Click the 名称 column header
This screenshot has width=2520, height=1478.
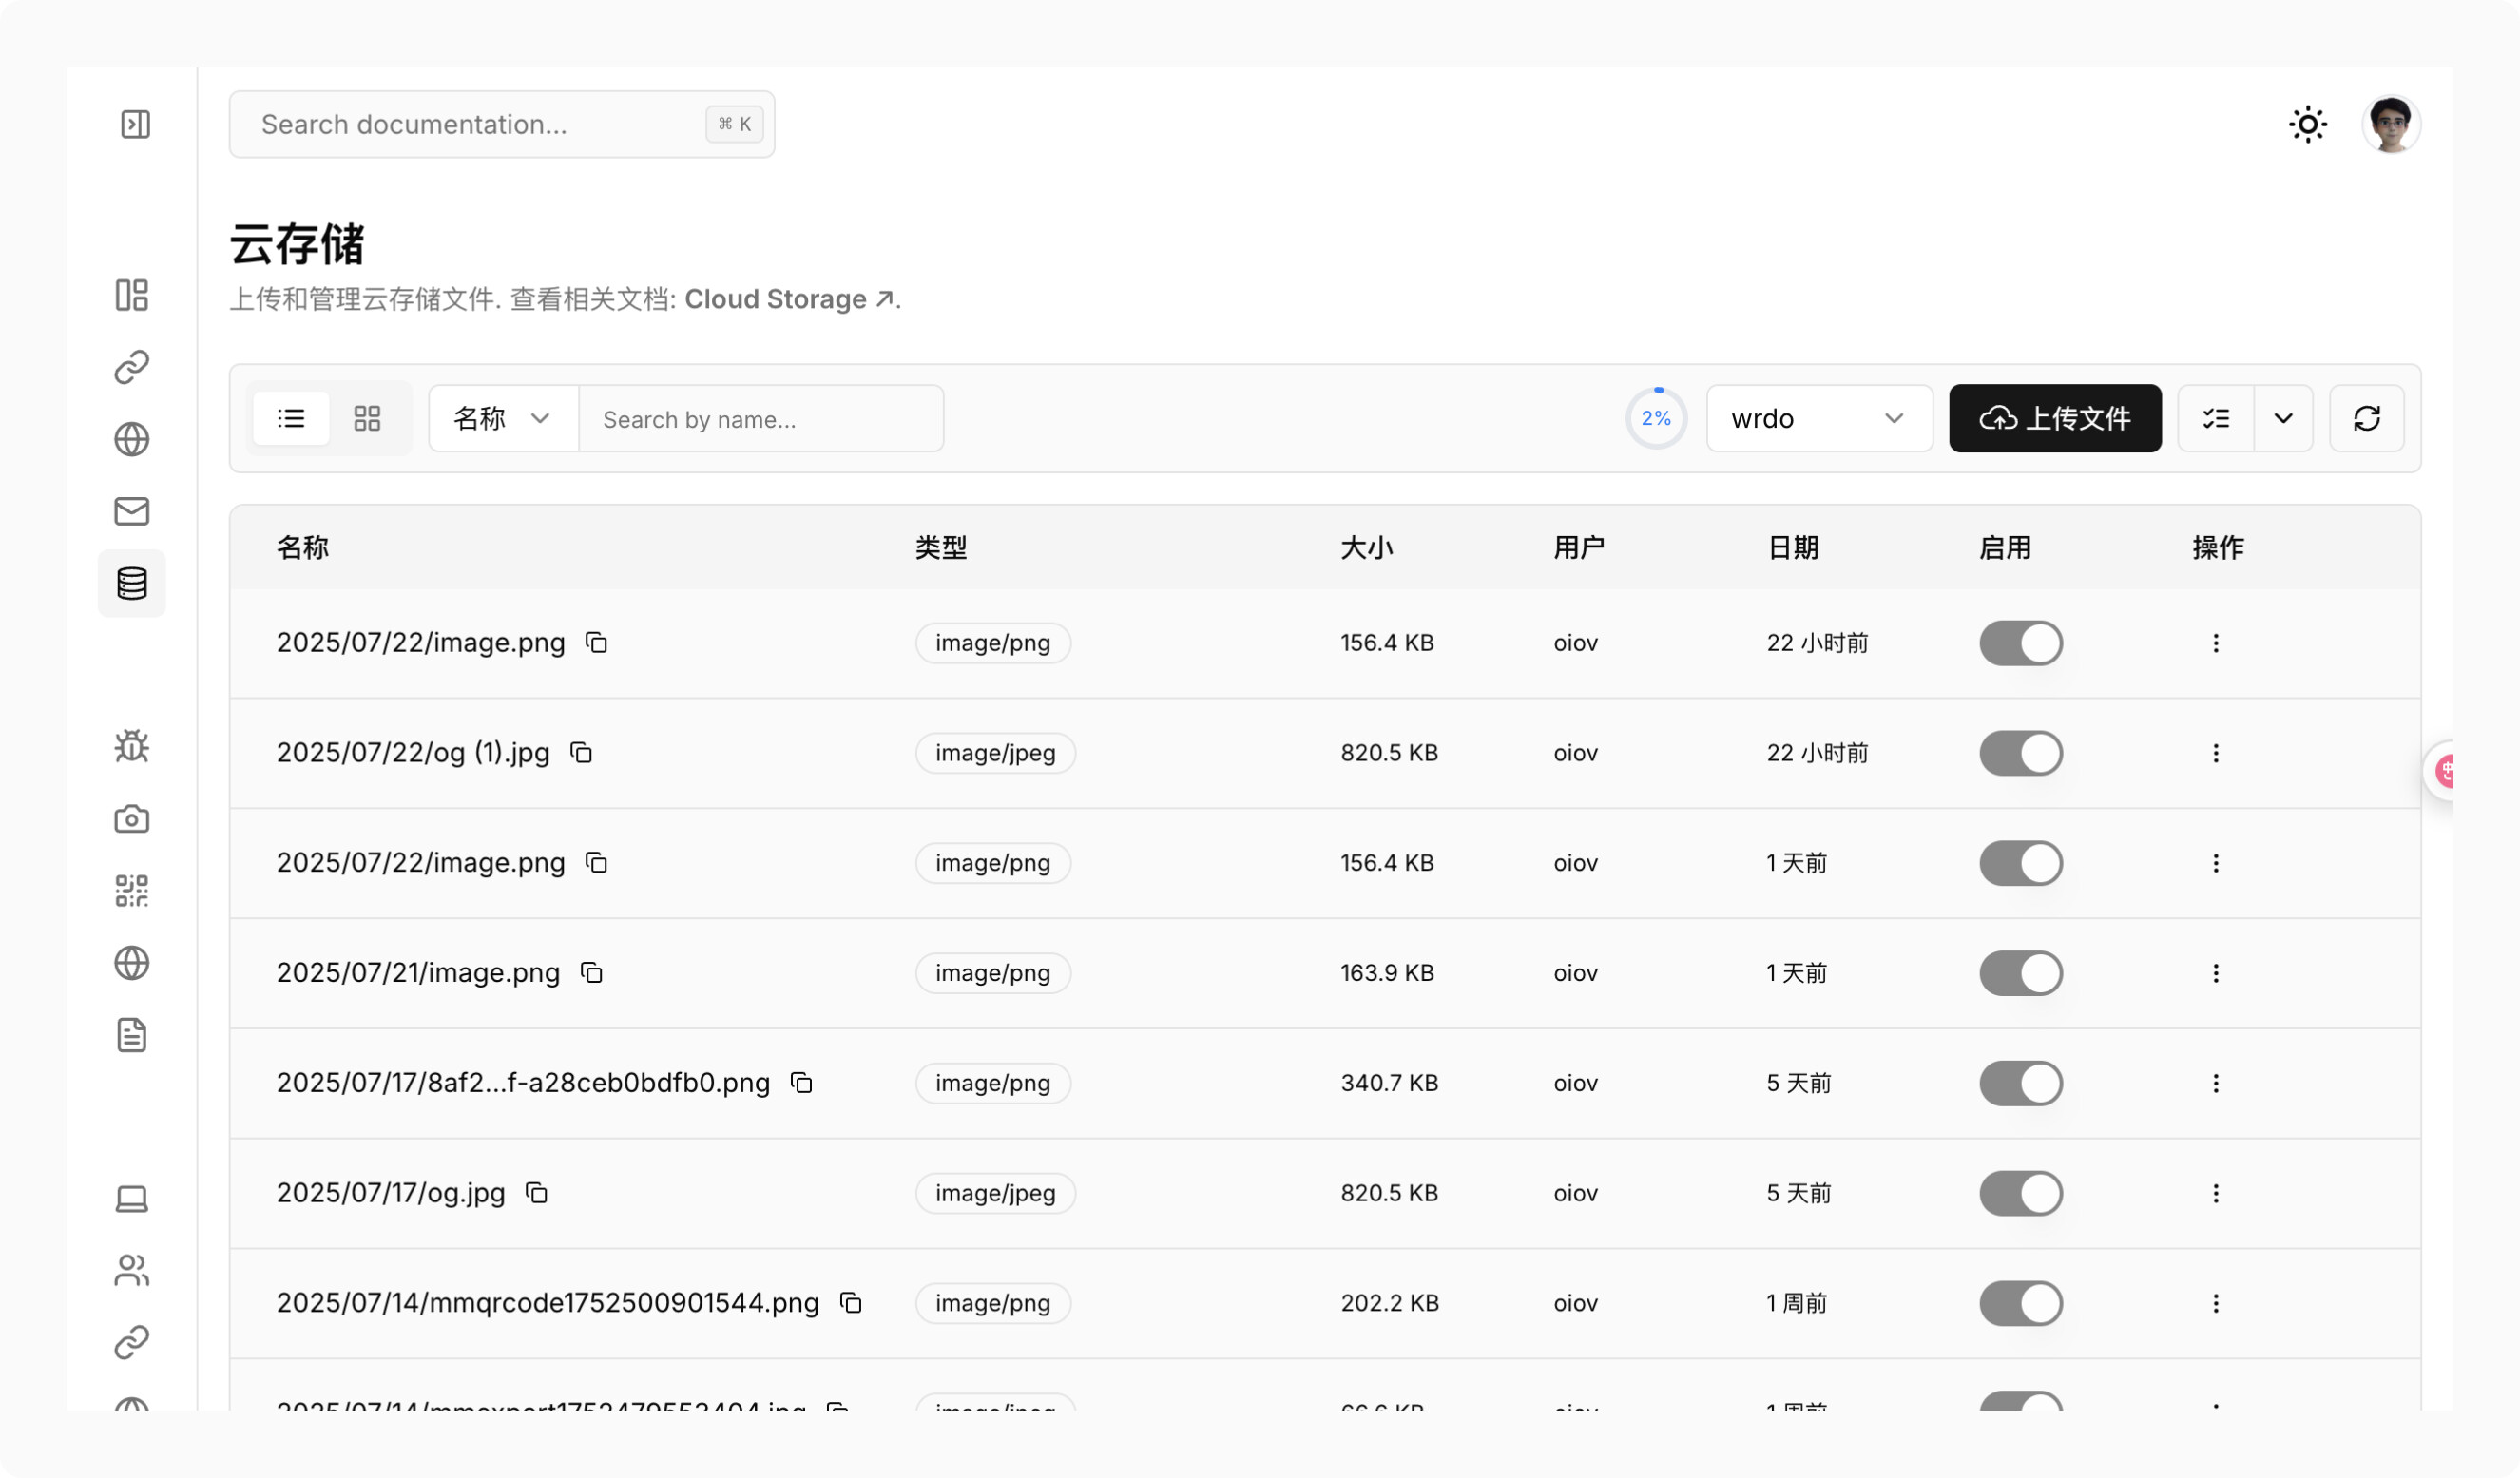tap(302, 547)
